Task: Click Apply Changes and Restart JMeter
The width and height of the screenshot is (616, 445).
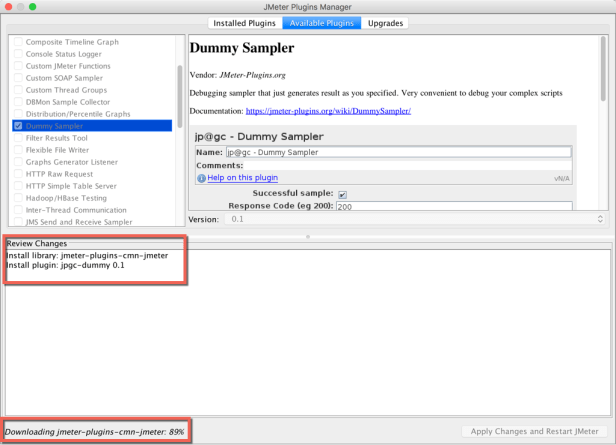Action: (534, 431)
